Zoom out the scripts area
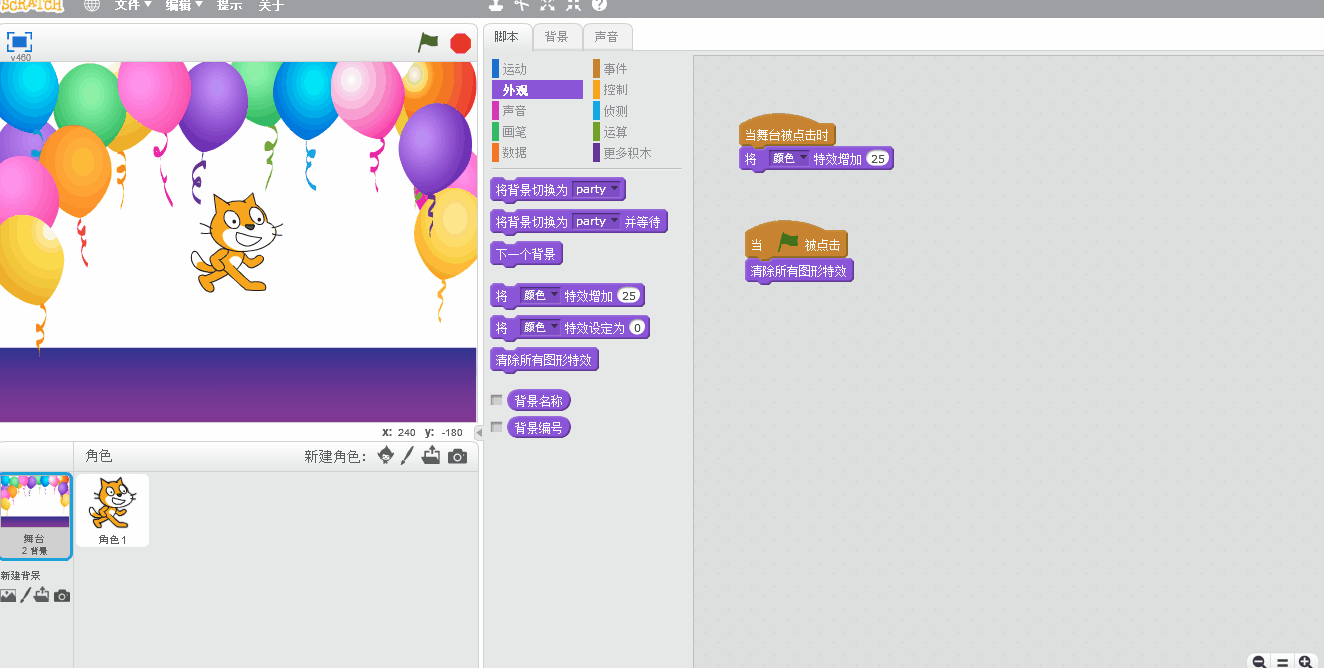The width and height of the screenshot is (1324, 668). pos(1259,662)
